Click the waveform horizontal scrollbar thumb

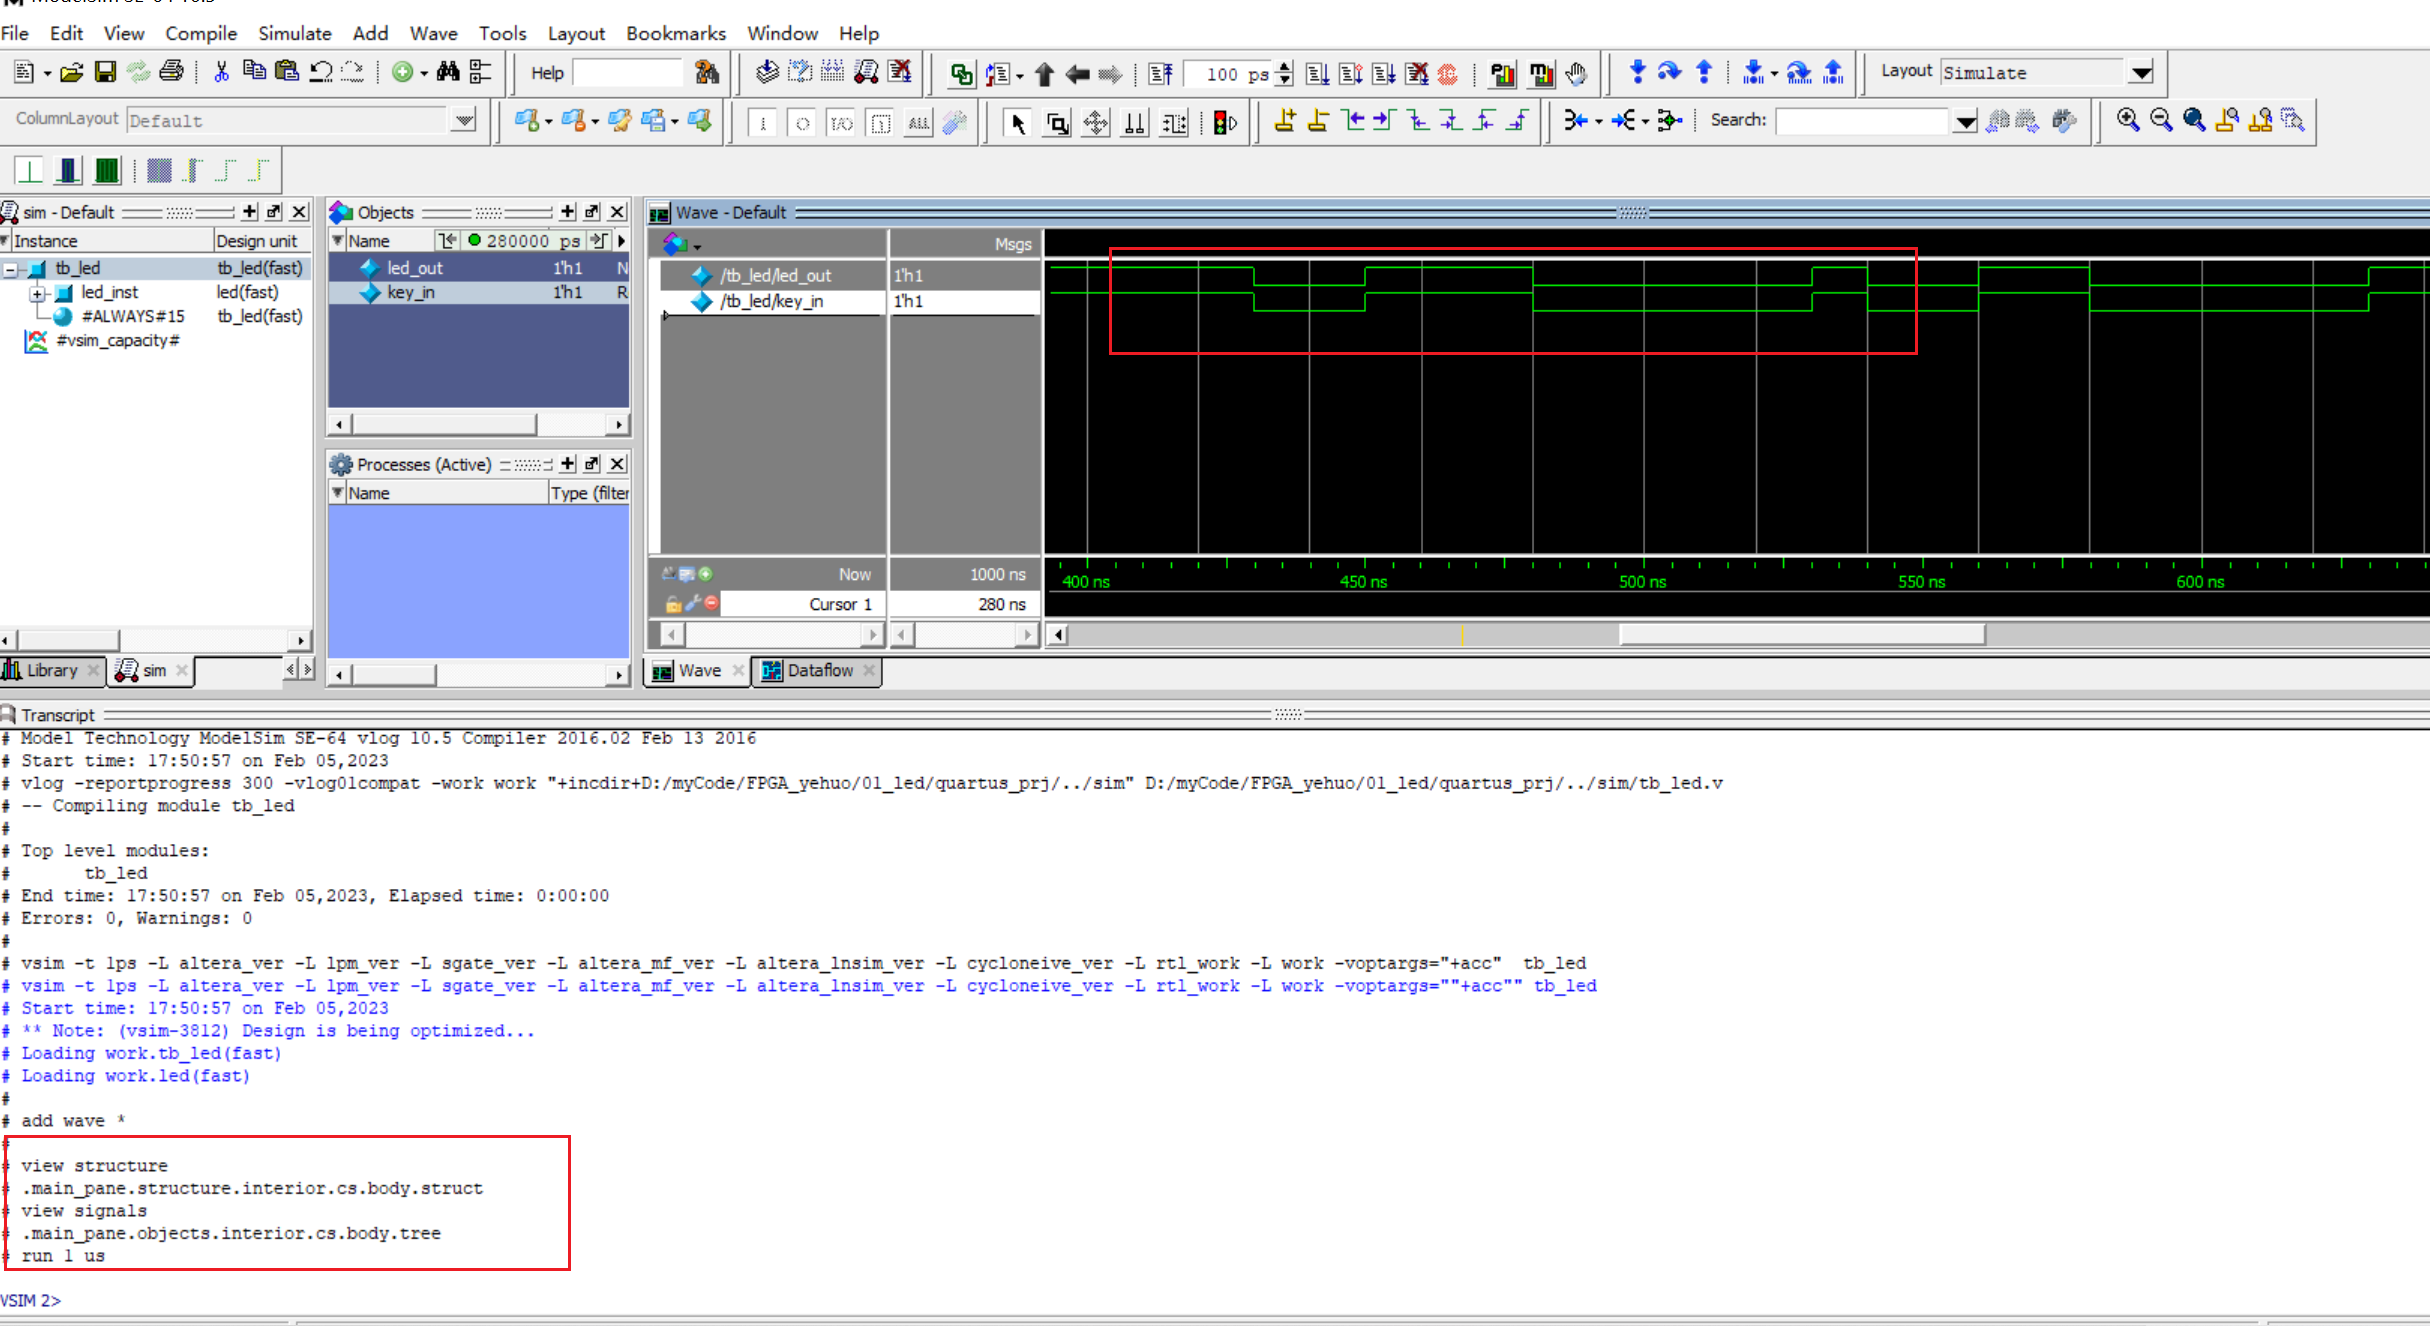click(1800, 634)
